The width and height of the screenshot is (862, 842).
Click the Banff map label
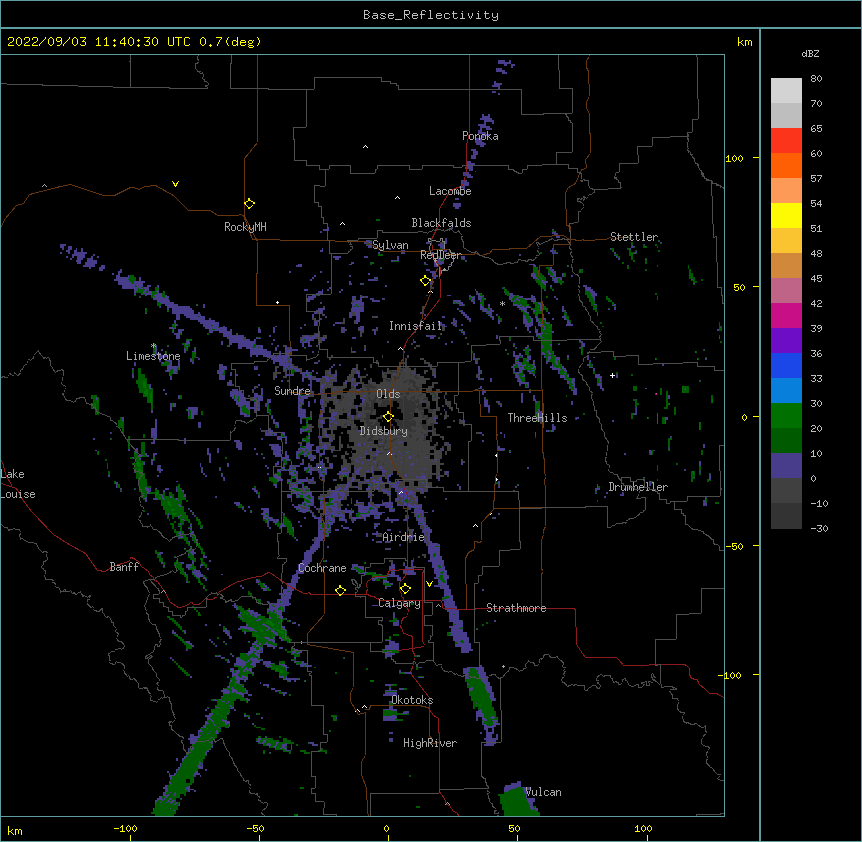click(x=124, y=567)
